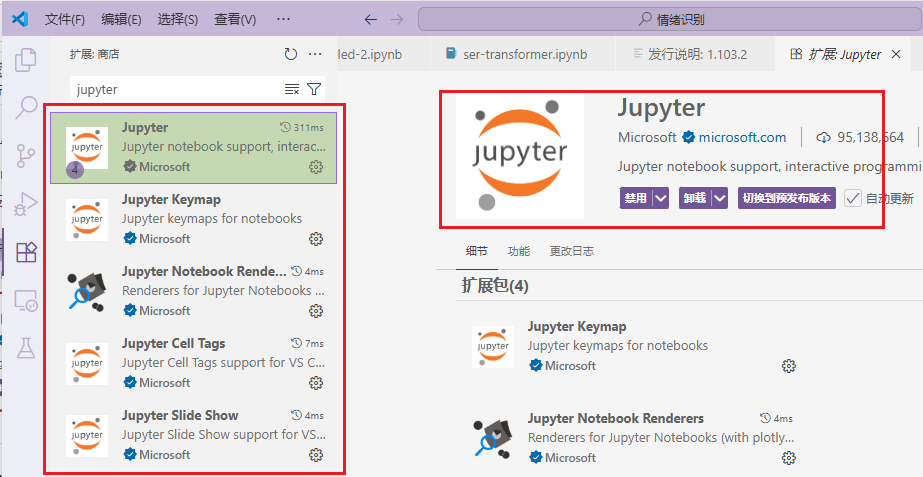Image resolution: width=923 pixels, height=477 pixels.
Task: Open the Selection menu
Action: coord(178,19)
